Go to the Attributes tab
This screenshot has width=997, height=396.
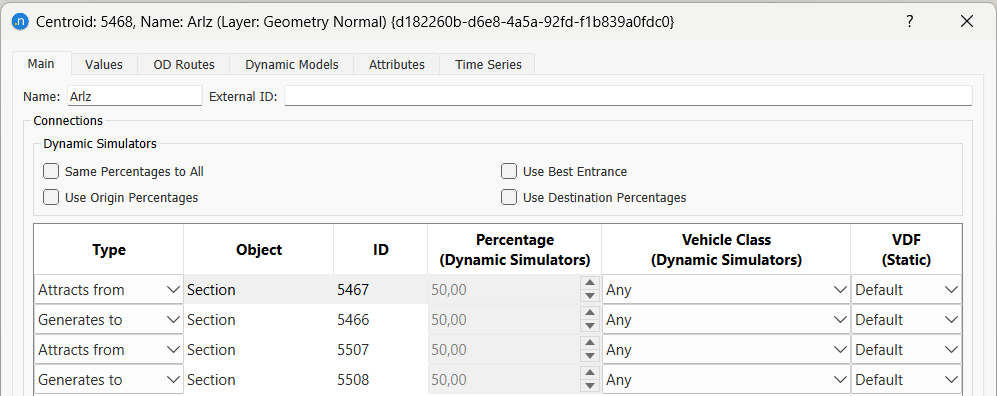click(x=397, y=64)
